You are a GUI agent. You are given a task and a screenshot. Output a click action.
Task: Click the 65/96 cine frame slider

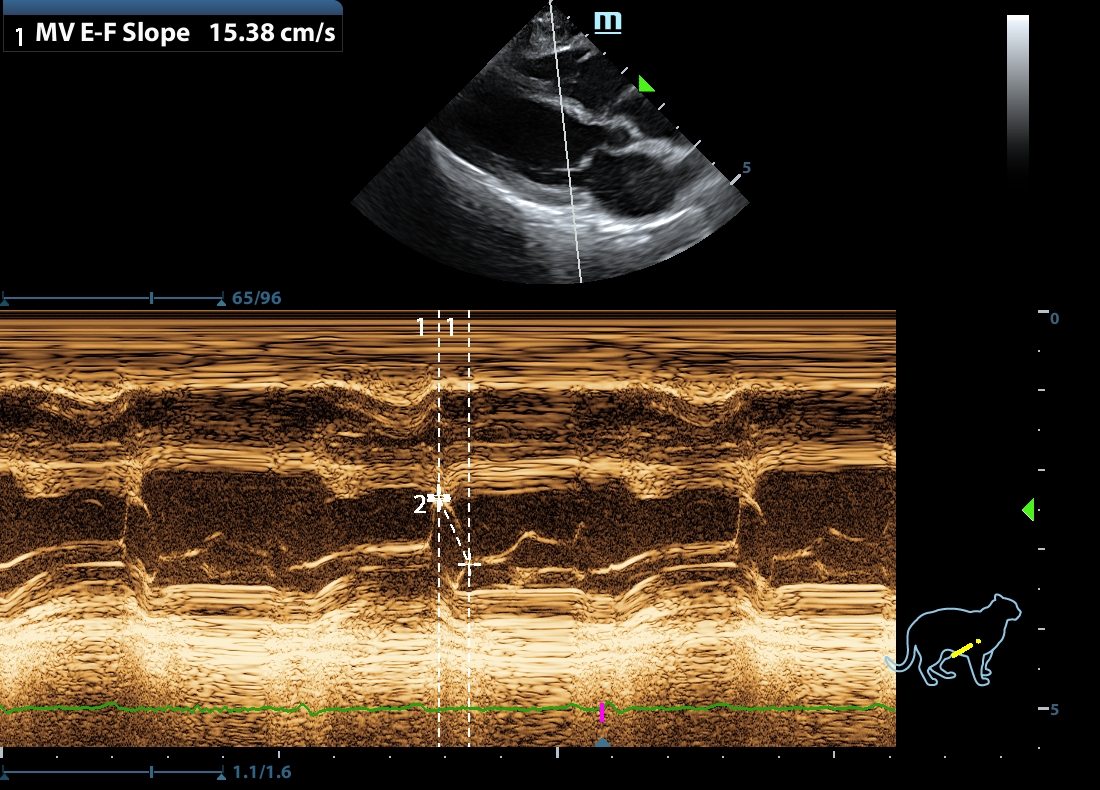(x=113, y=298)
